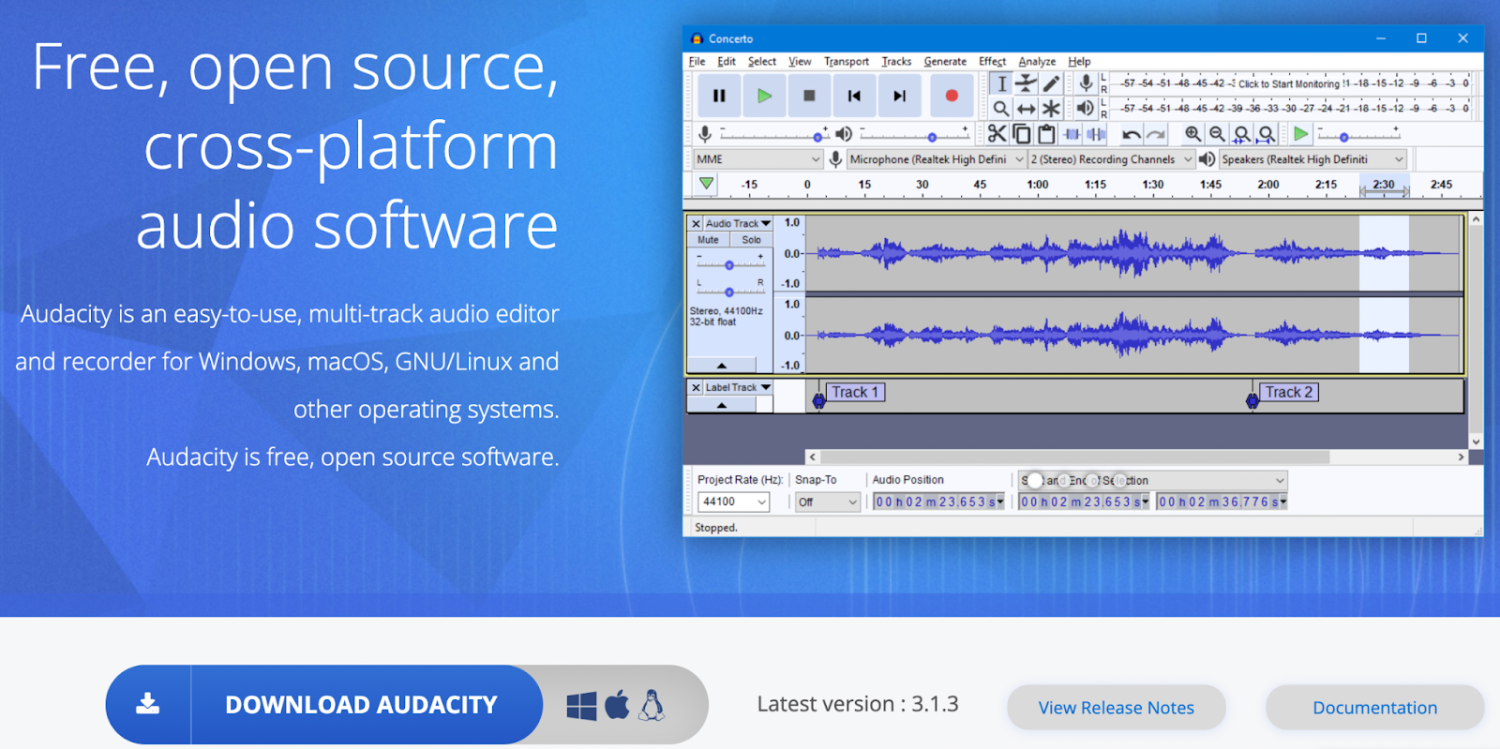The width and height of the screenshot is (1500, 749).
Task: Click the DOWNLOAD AUDACITY button
Action: point(324,705)
